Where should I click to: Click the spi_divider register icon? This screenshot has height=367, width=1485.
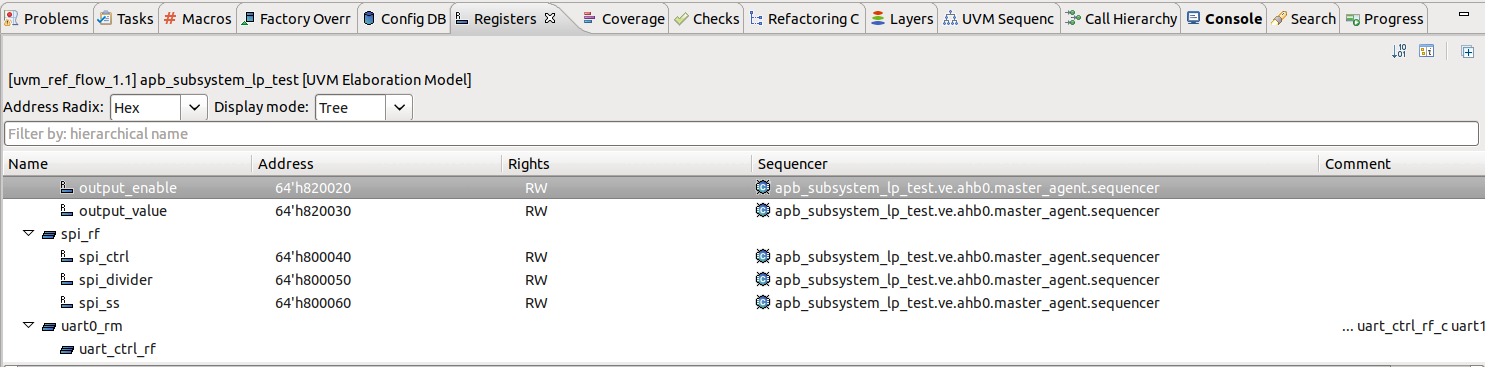67,280
